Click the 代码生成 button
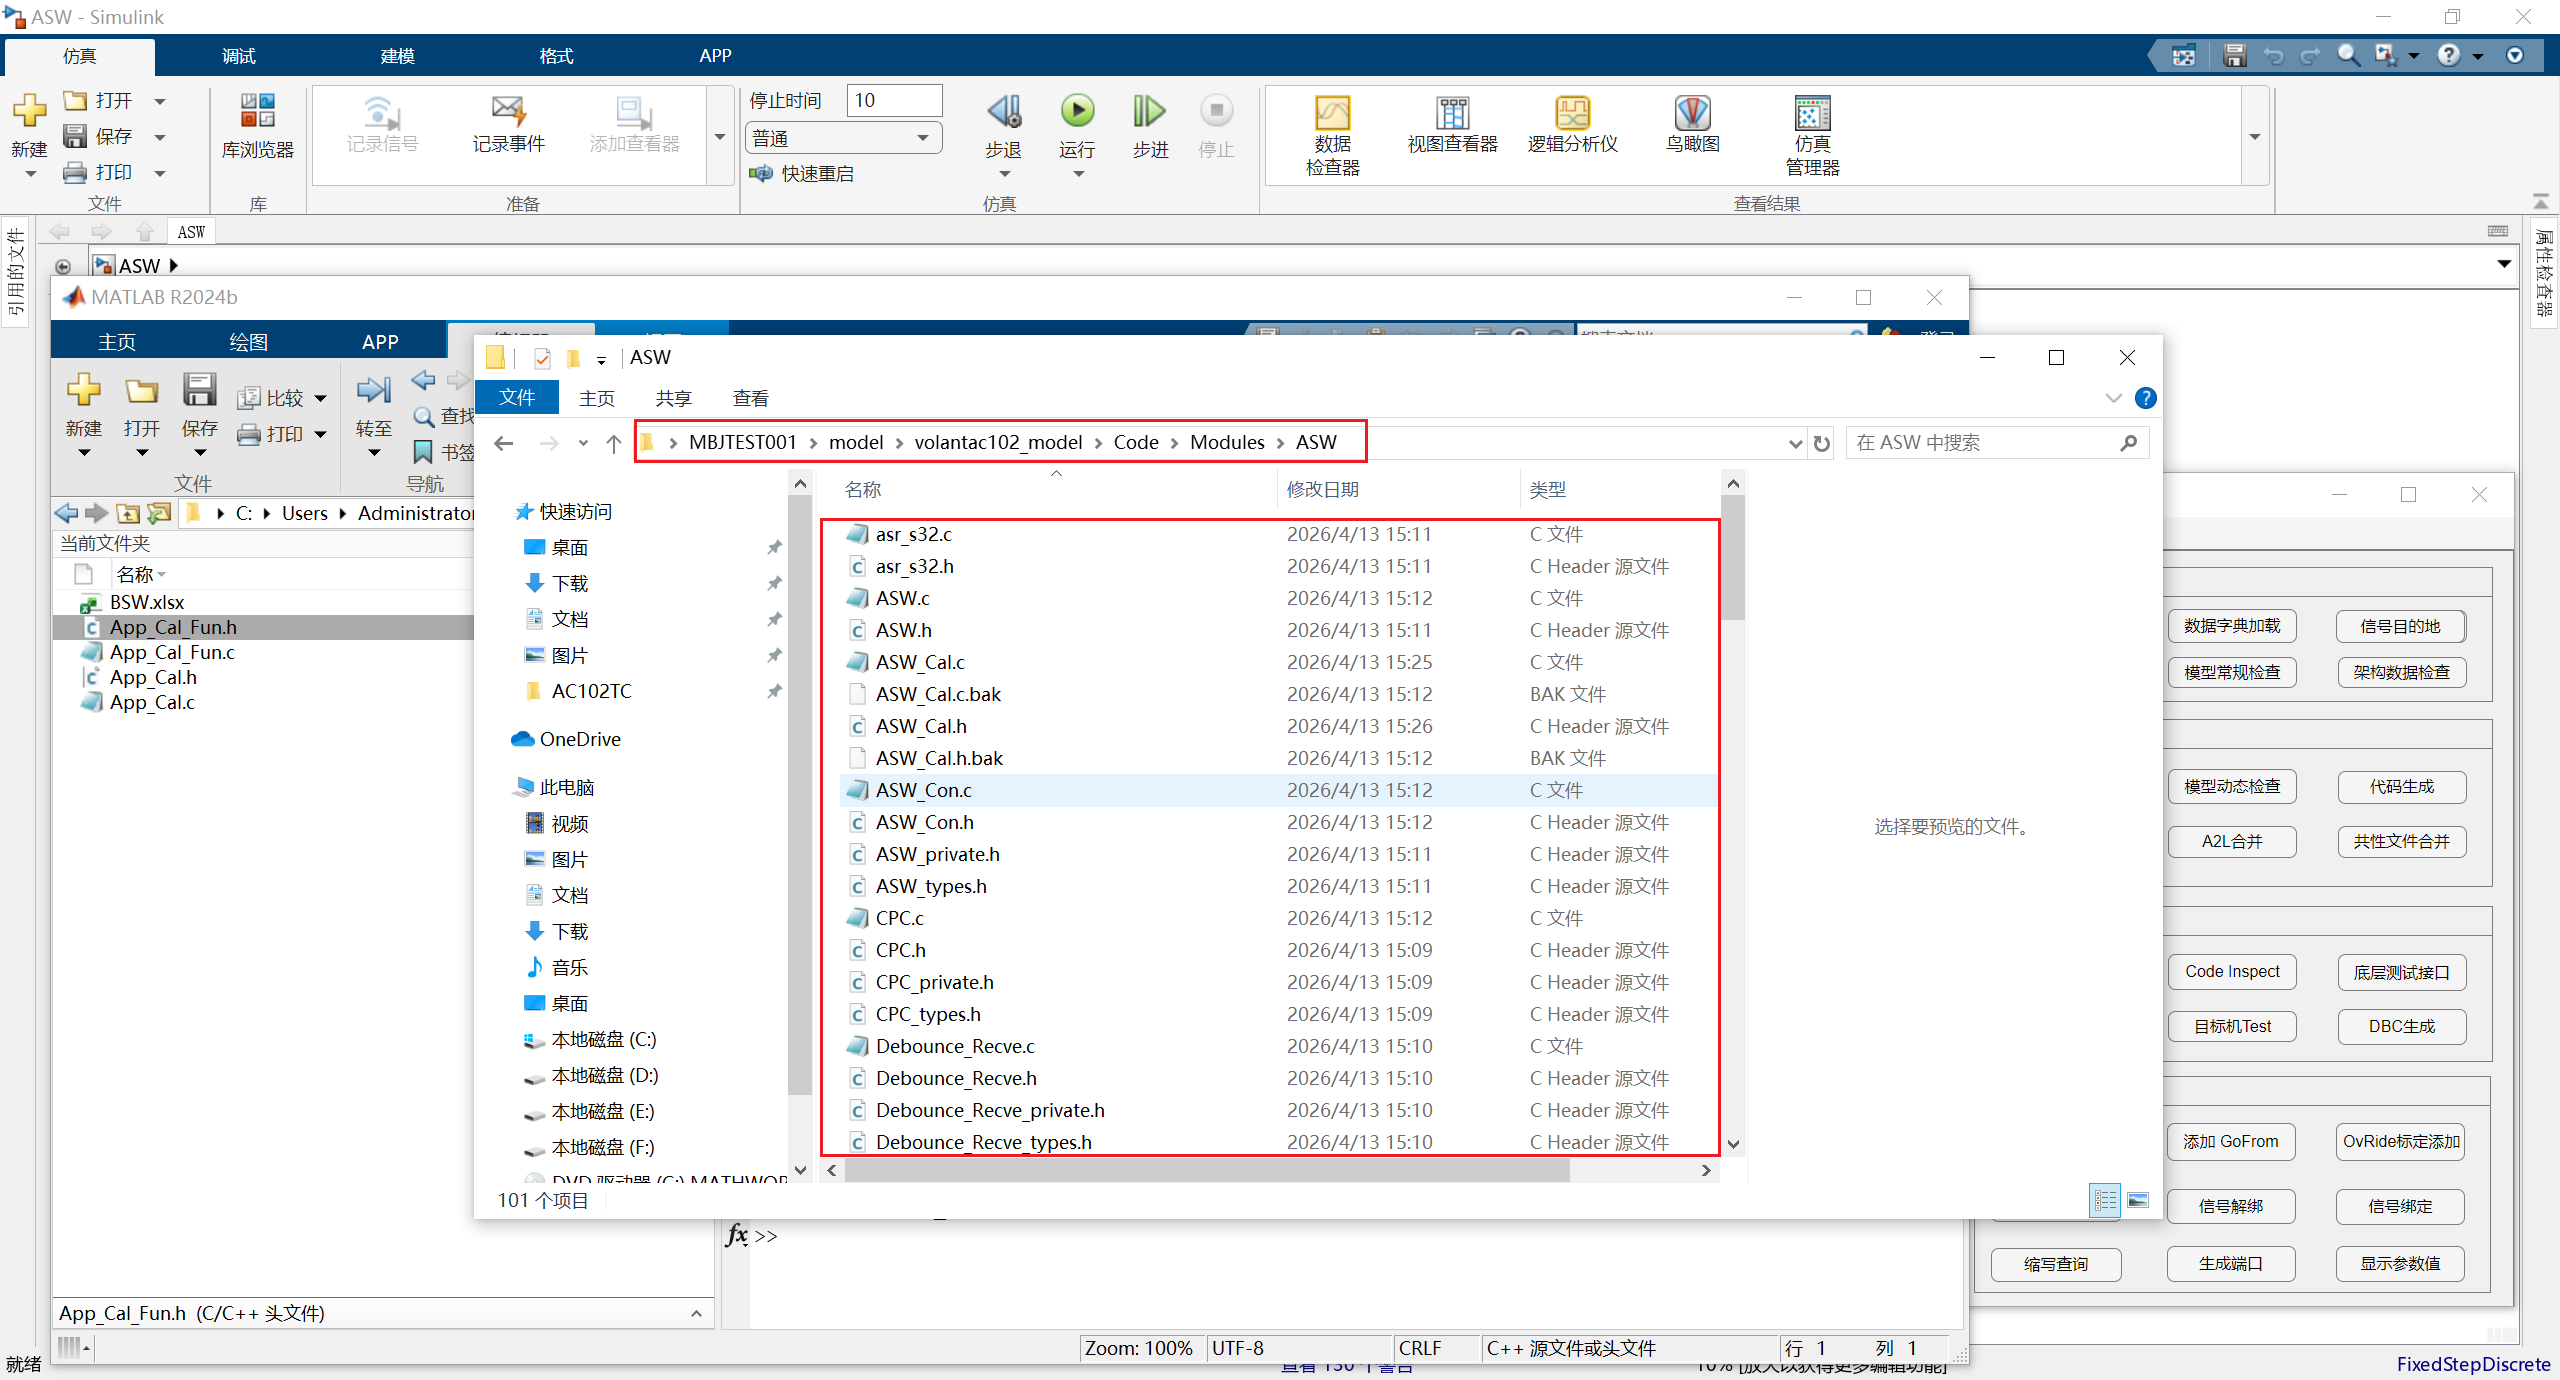Screen dimensions: 2560x1380 tap(2401, 787)
